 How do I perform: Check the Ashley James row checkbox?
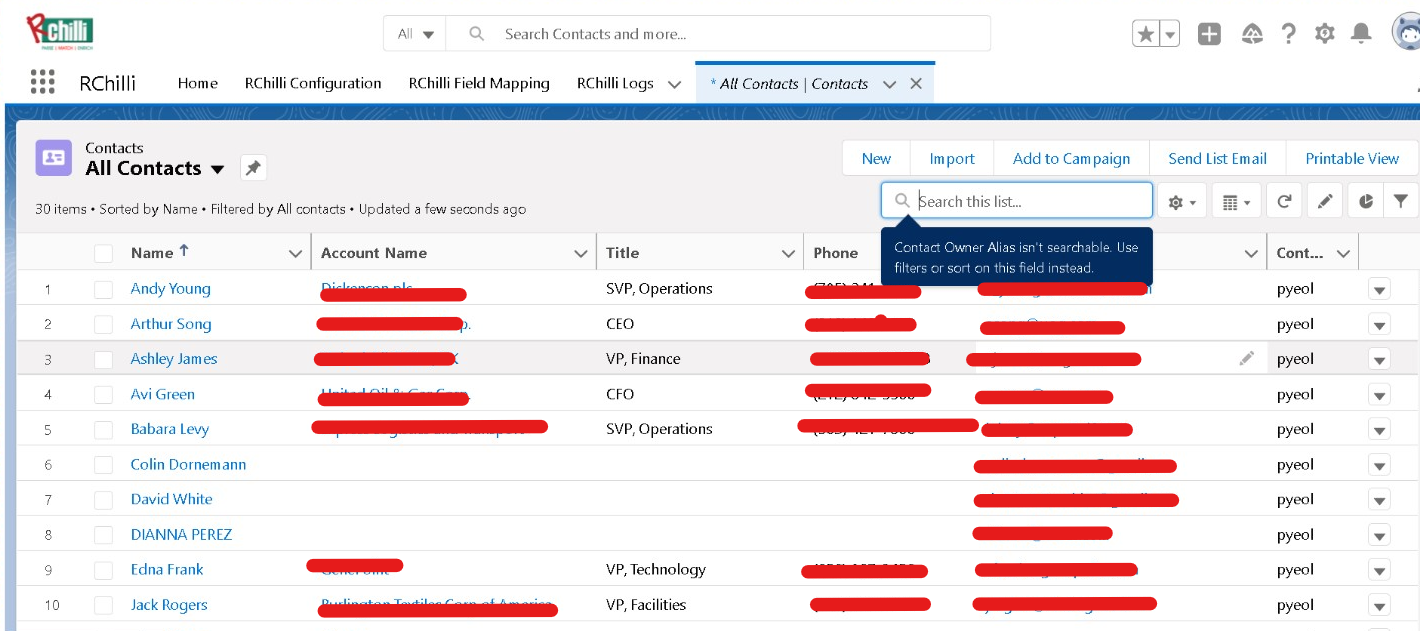pos(104,359)
